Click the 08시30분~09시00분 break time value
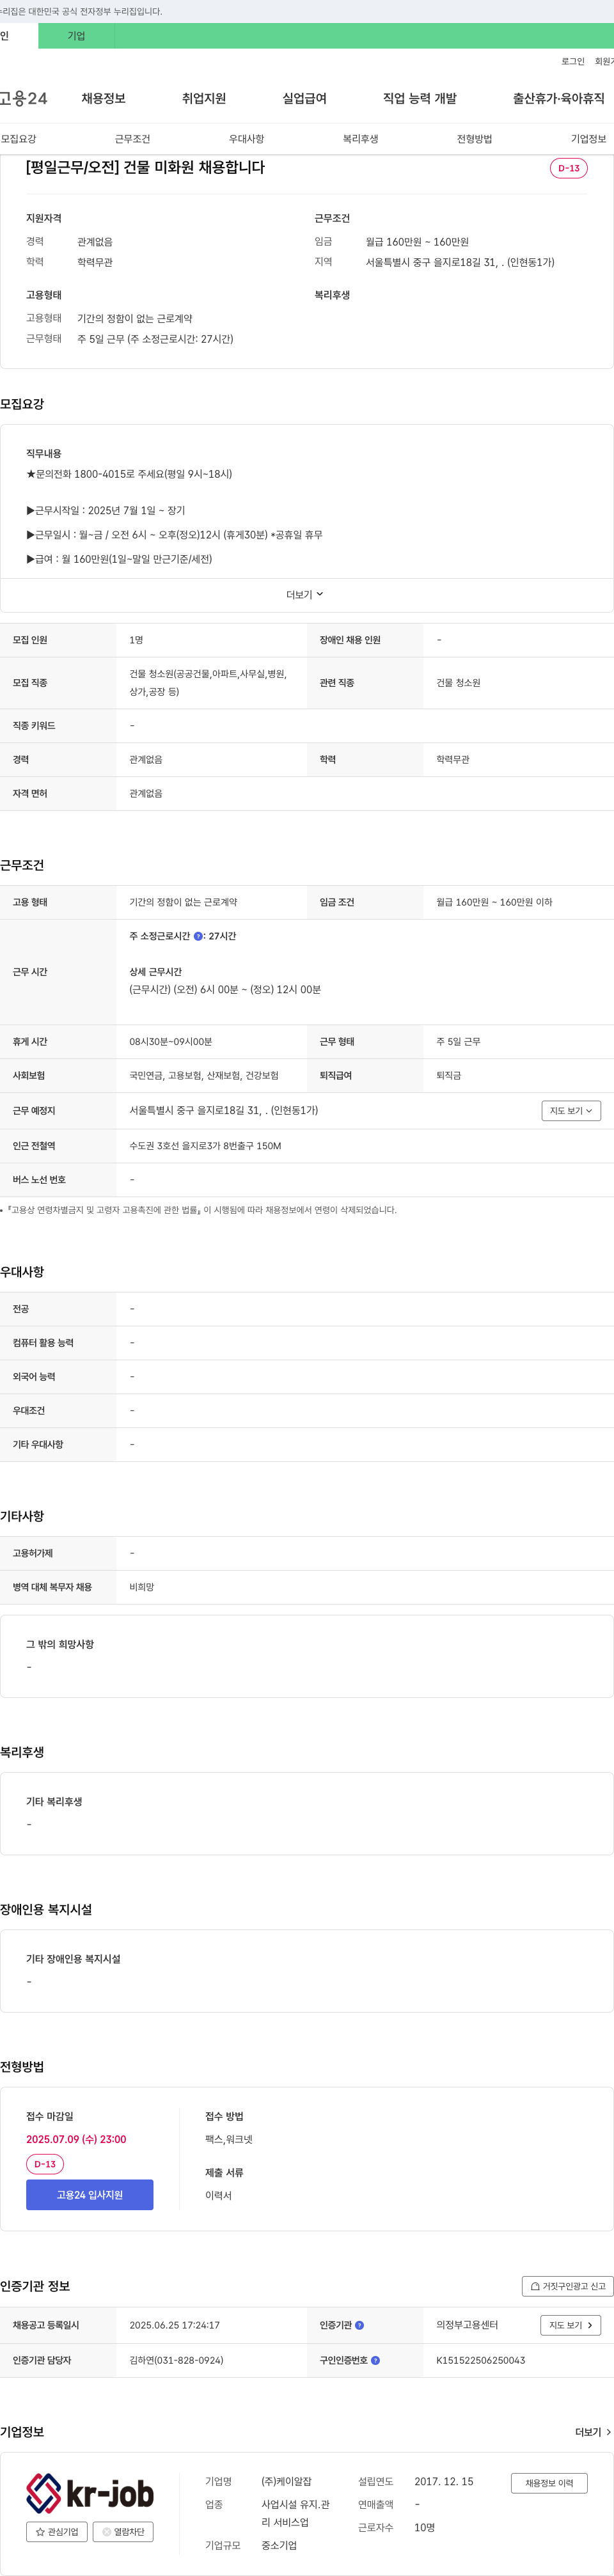The width and height of the screenshot is (614, 2576). (x=170, y=1041)
